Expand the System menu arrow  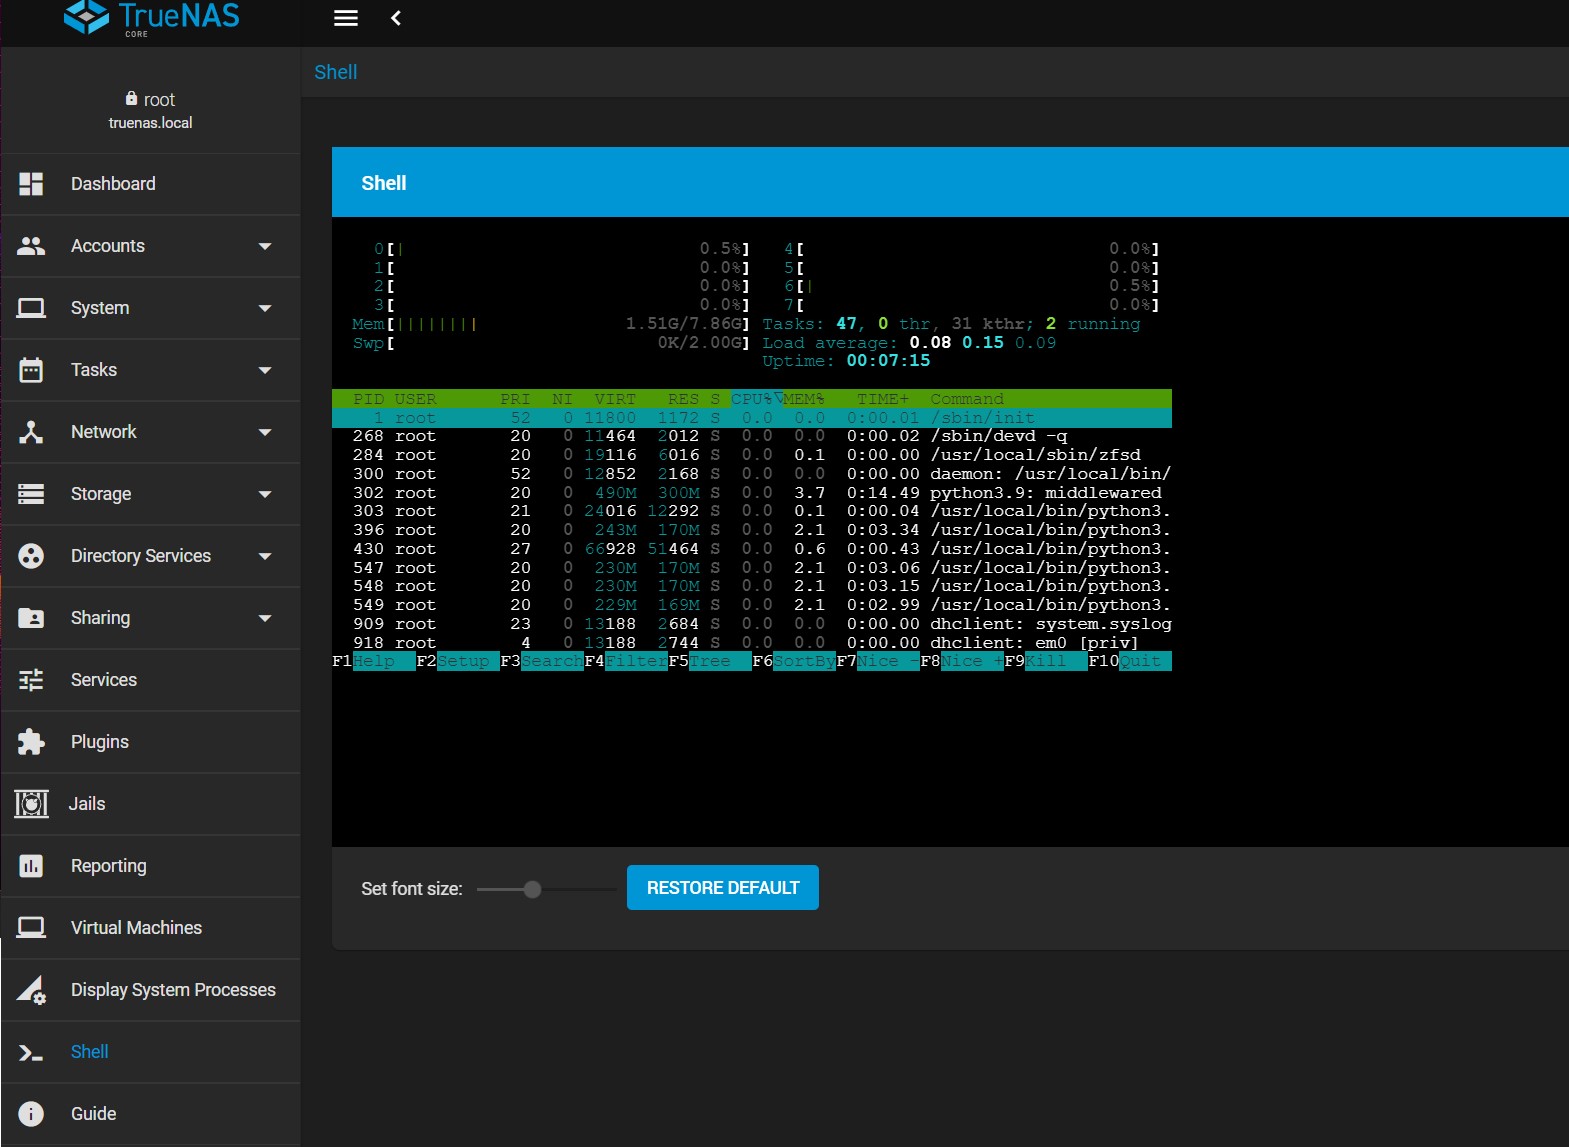point(265,308)
